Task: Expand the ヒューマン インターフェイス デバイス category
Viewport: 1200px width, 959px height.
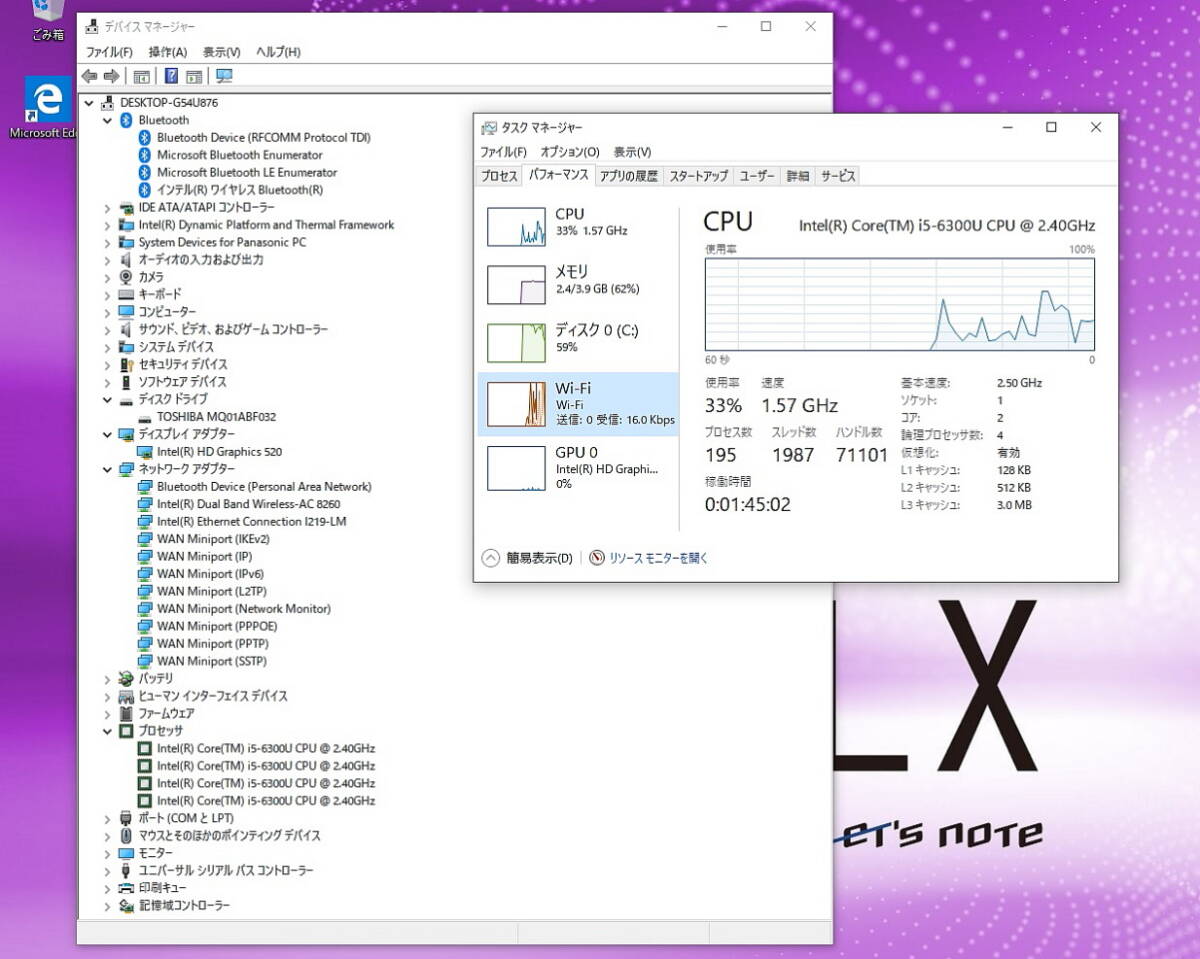Action: coord(107,696)
